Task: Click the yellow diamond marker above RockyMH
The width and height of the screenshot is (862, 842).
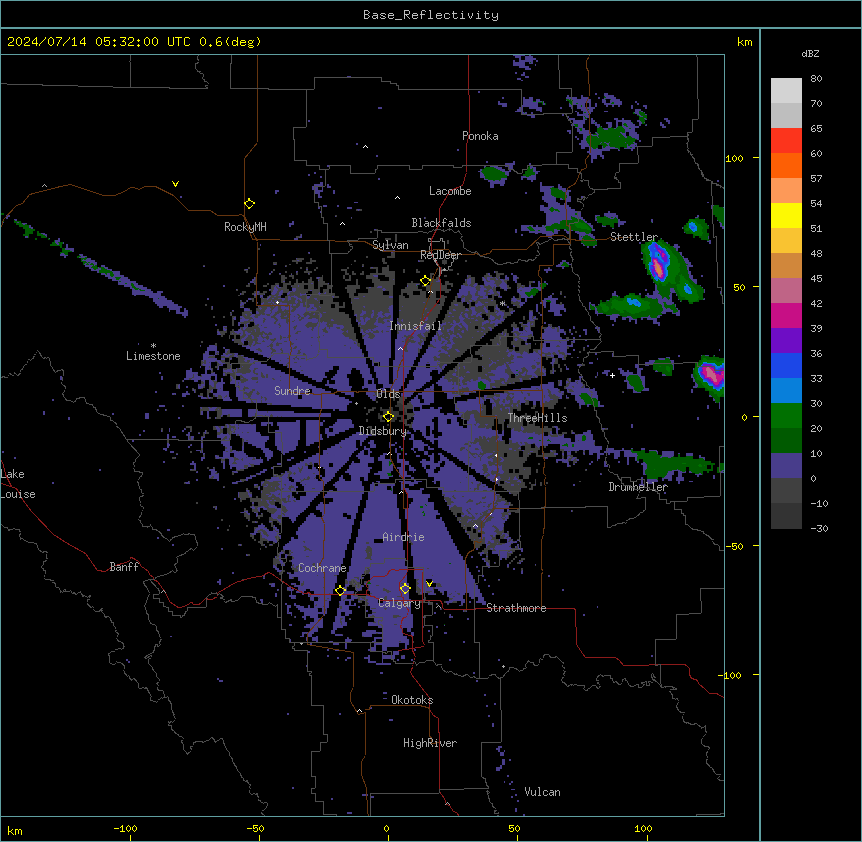Action: (249, 204)
